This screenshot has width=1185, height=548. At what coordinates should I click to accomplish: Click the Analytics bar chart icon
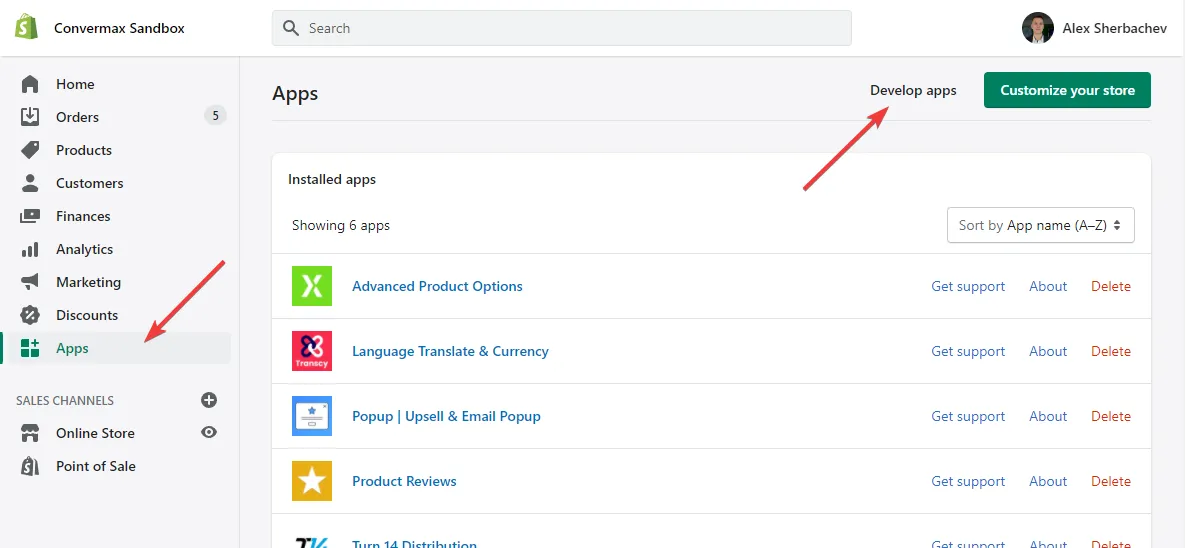pyautogui.click(x=30, y=249)
